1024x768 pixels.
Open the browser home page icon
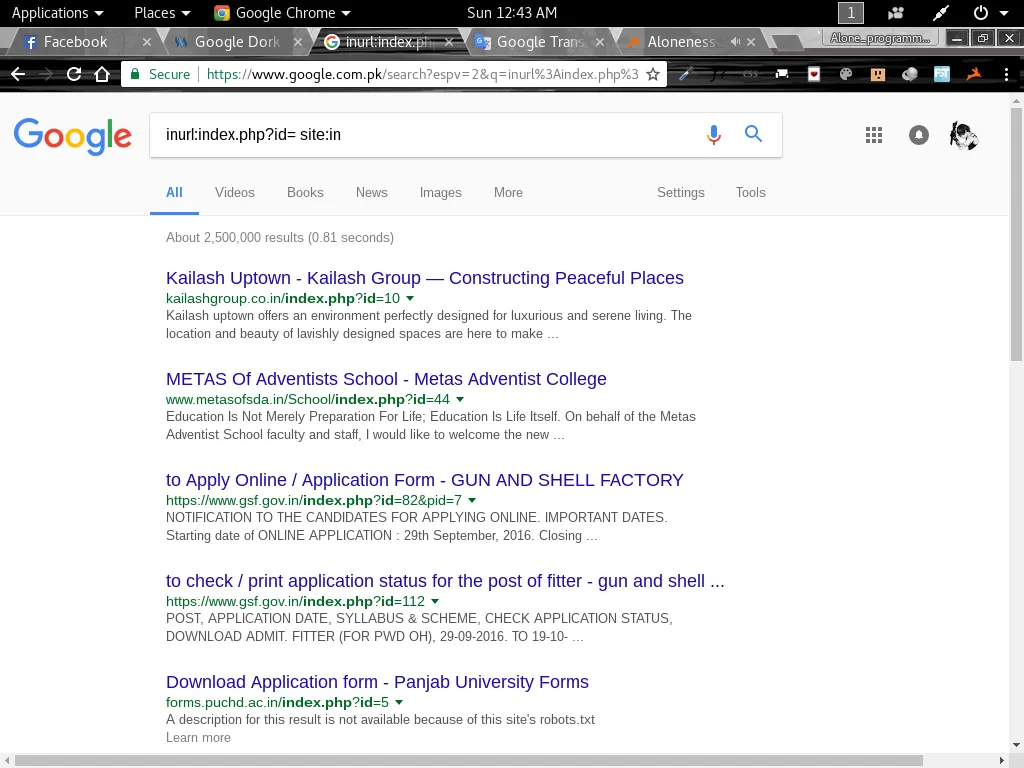(102, 74)
